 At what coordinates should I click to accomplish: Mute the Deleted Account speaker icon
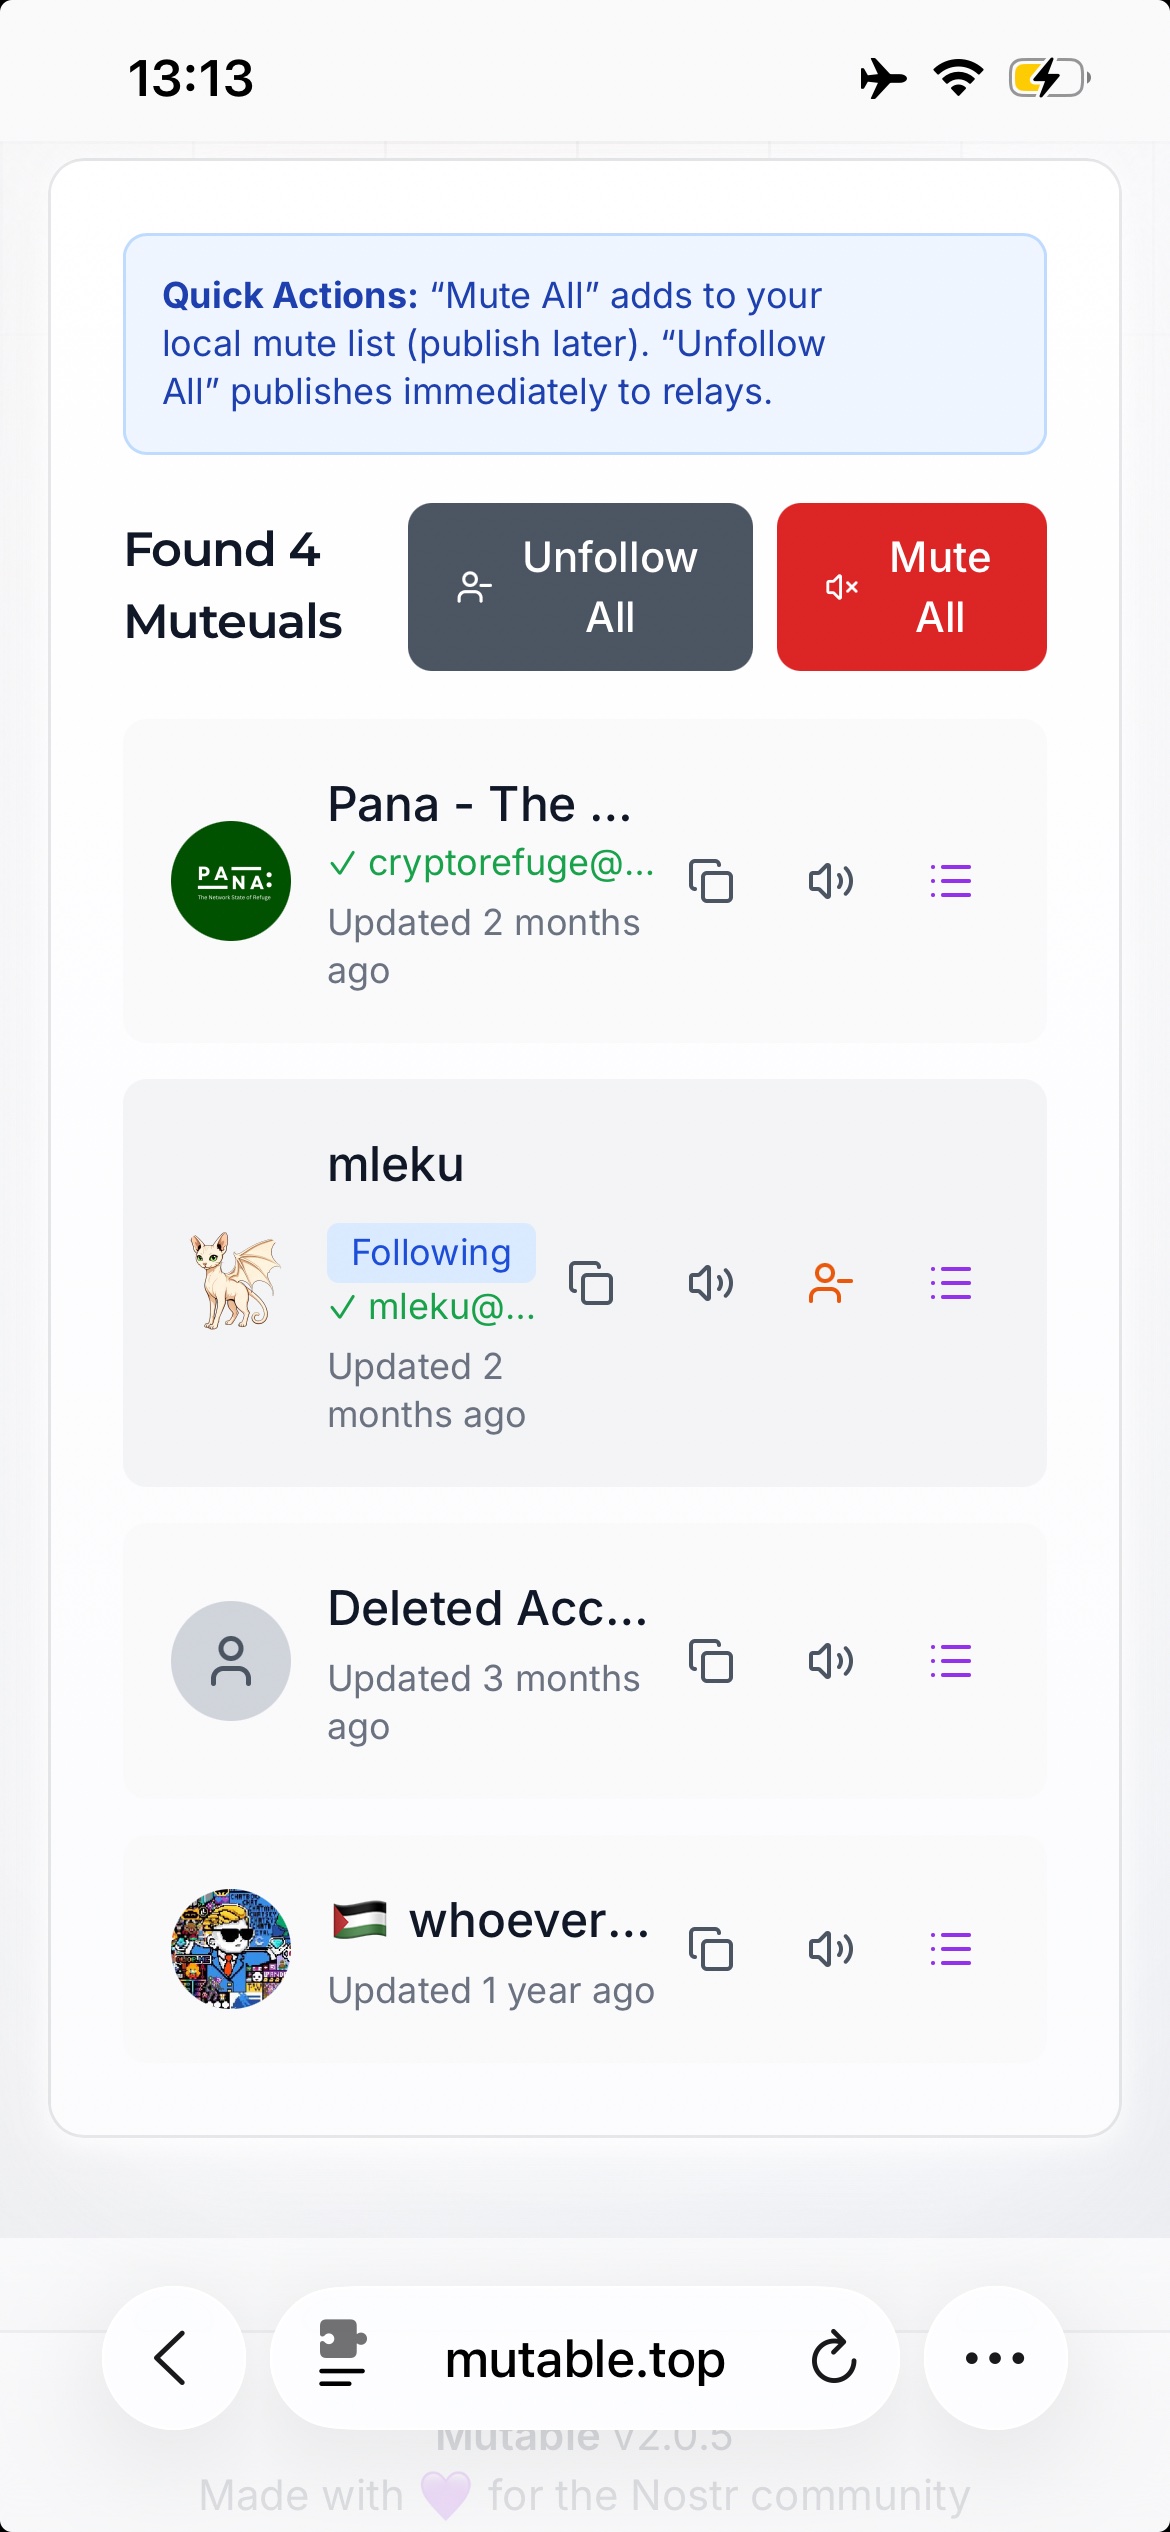click(831, 1661)
